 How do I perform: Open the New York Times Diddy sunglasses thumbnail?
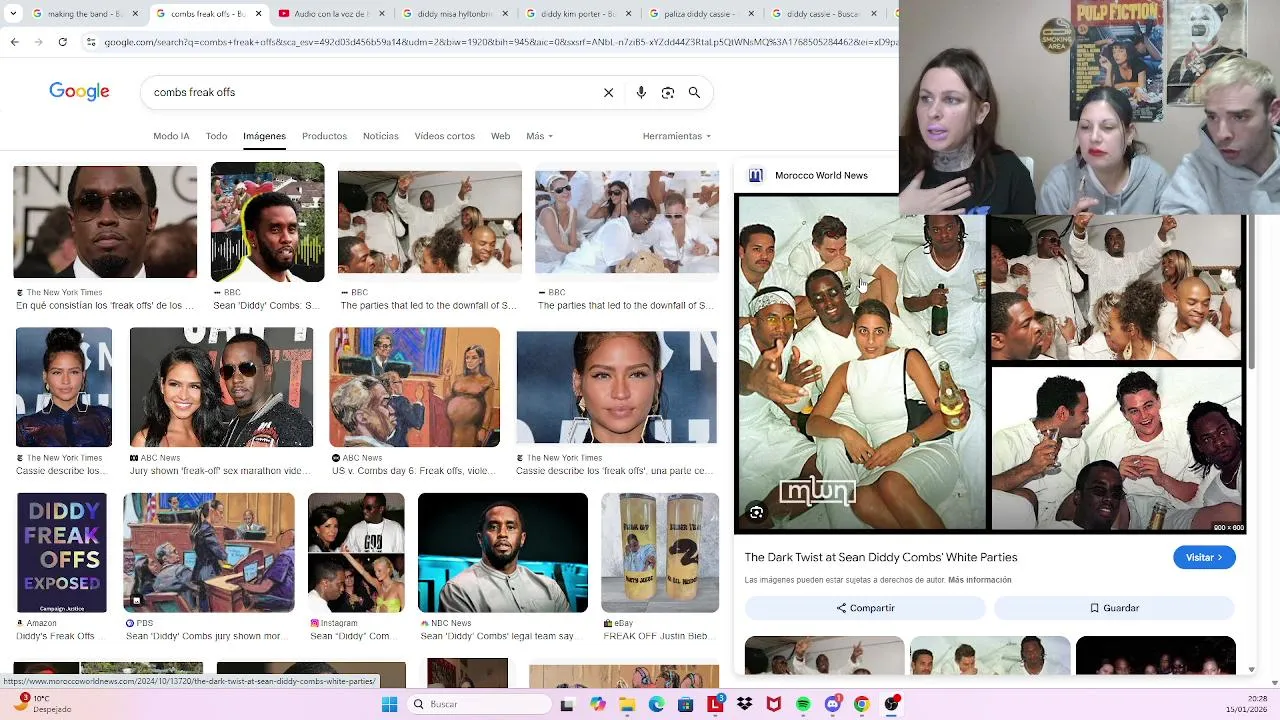tap(105, 222)
